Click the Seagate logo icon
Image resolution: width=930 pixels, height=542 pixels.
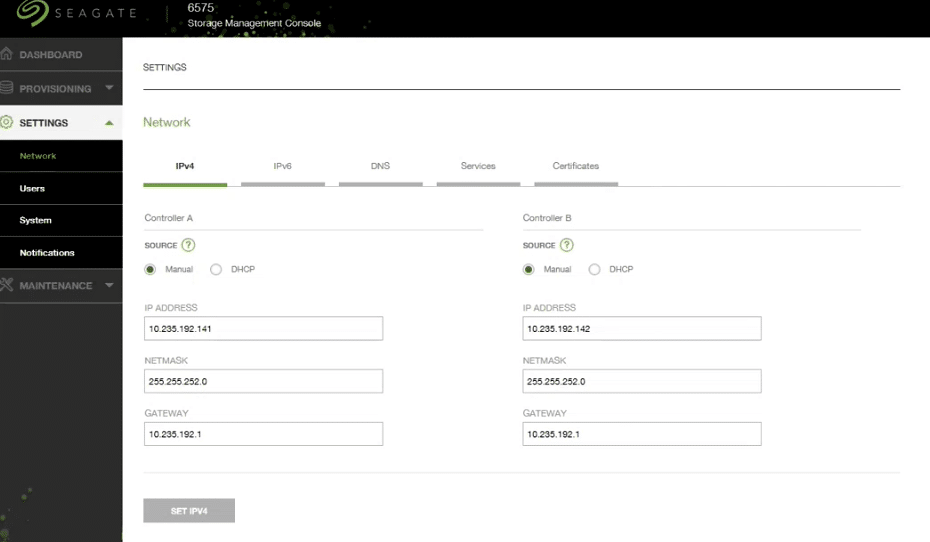tap(33, 12)
